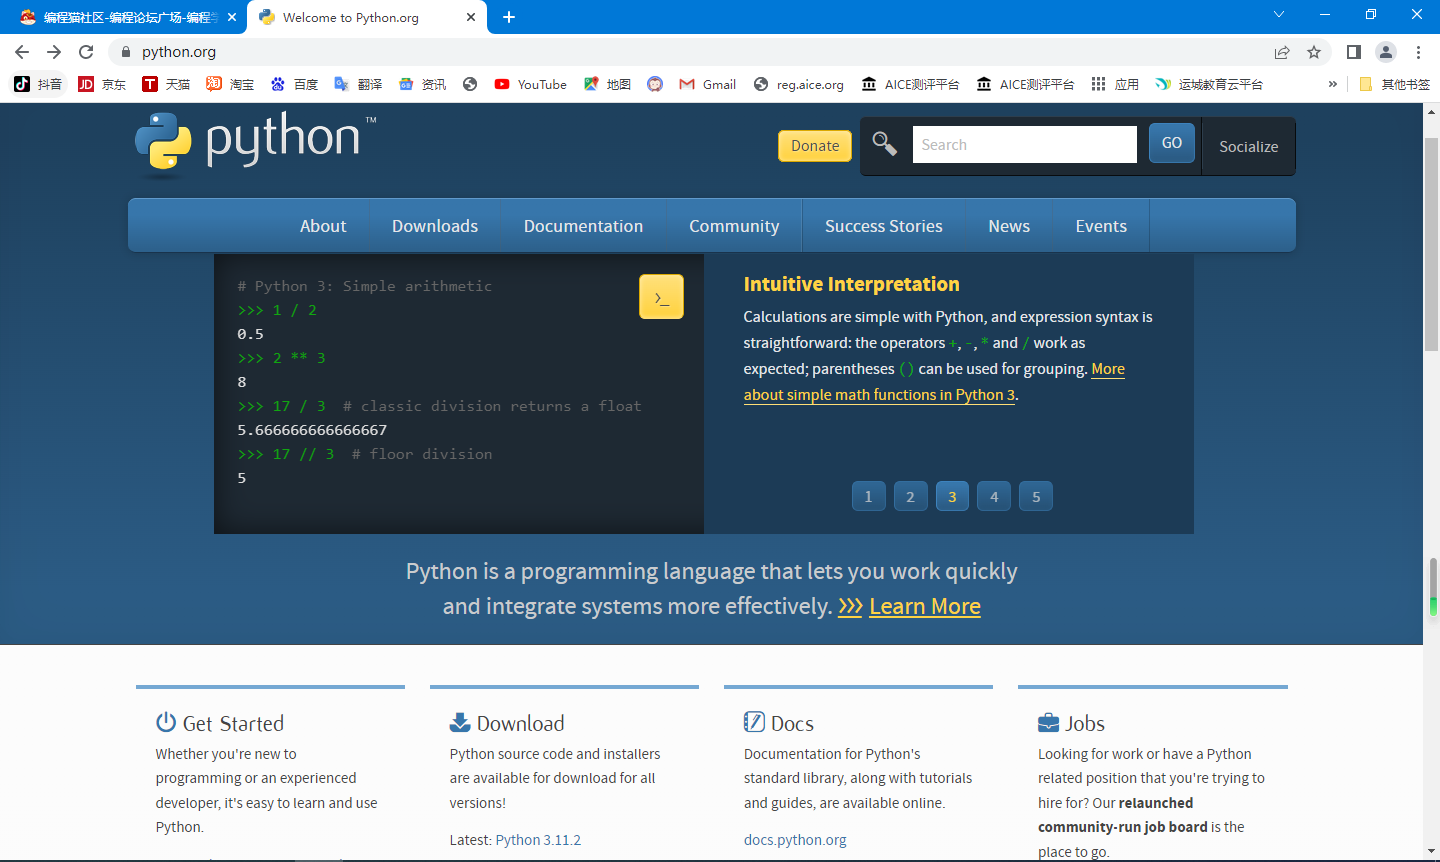
Task: Open the browser profile avatar
Action: pyautogui.click(x=1386, y=52)
